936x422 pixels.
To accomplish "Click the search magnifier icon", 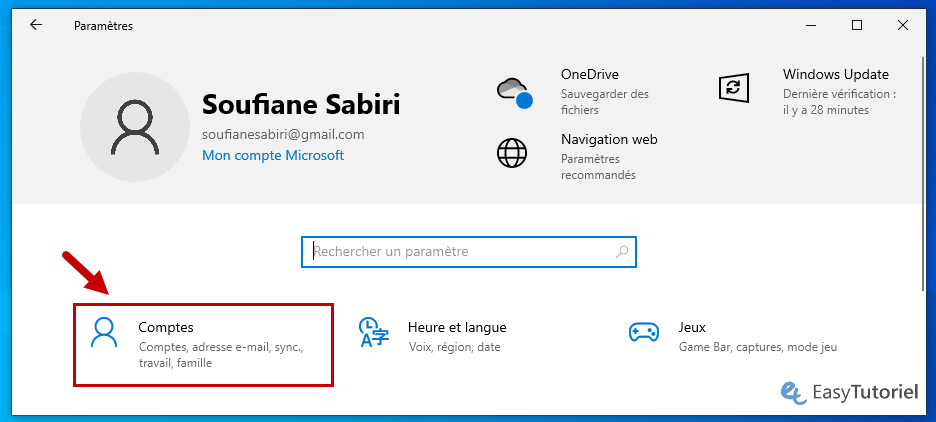I will point(622,252).
